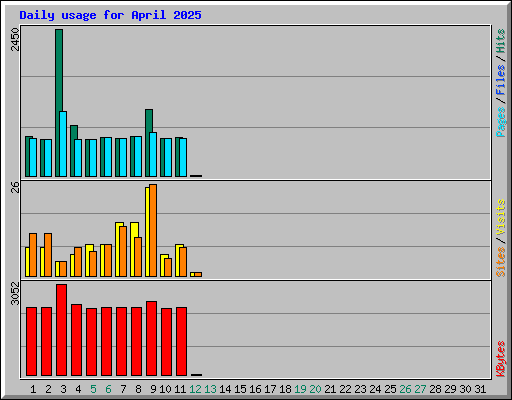Screen dimensions: 512x400
Task: Click day 13 on the x-axis
Action: [x=210, y=389]
